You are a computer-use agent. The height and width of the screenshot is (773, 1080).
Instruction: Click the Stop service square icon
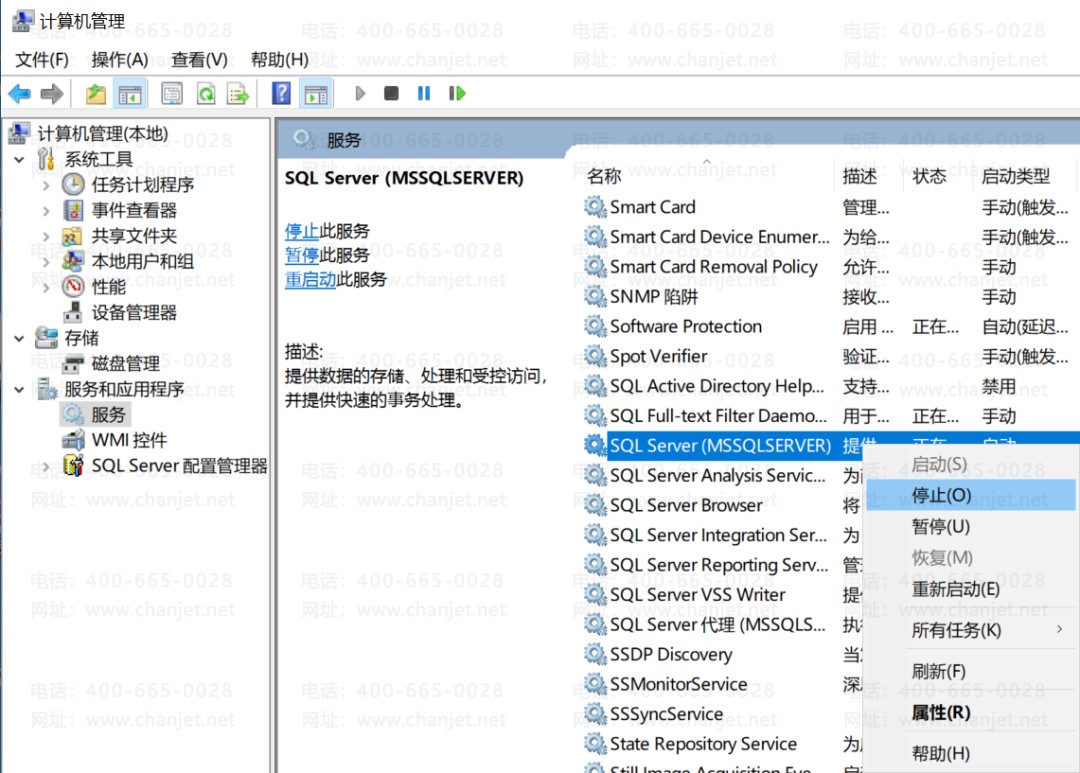pyautogui.click(x=391, y=93)
